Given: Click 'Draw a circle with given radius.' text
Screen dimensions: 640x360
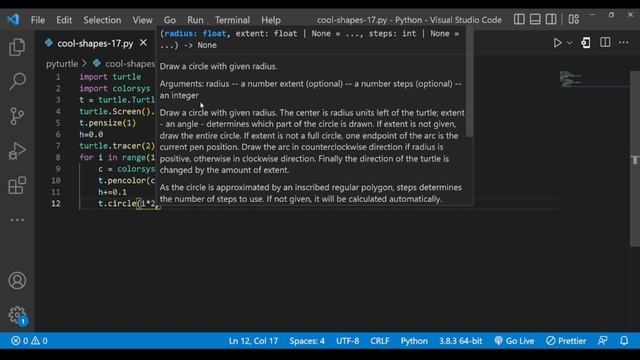Looking at the screenshot, I should click(218, 67).
